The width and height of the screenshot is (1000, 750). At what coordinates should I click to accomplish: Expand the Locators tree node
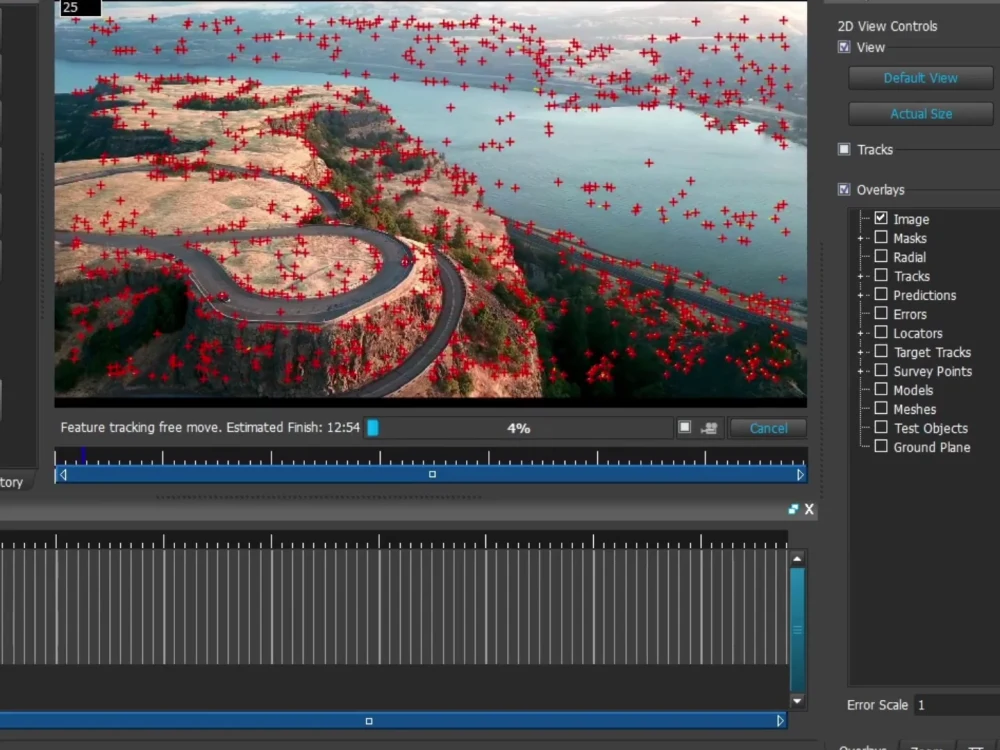[860, 334]
